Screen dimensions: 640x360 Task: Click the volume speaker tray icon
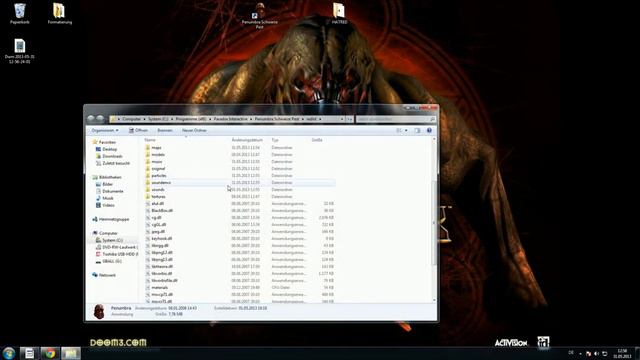[596, 353]
